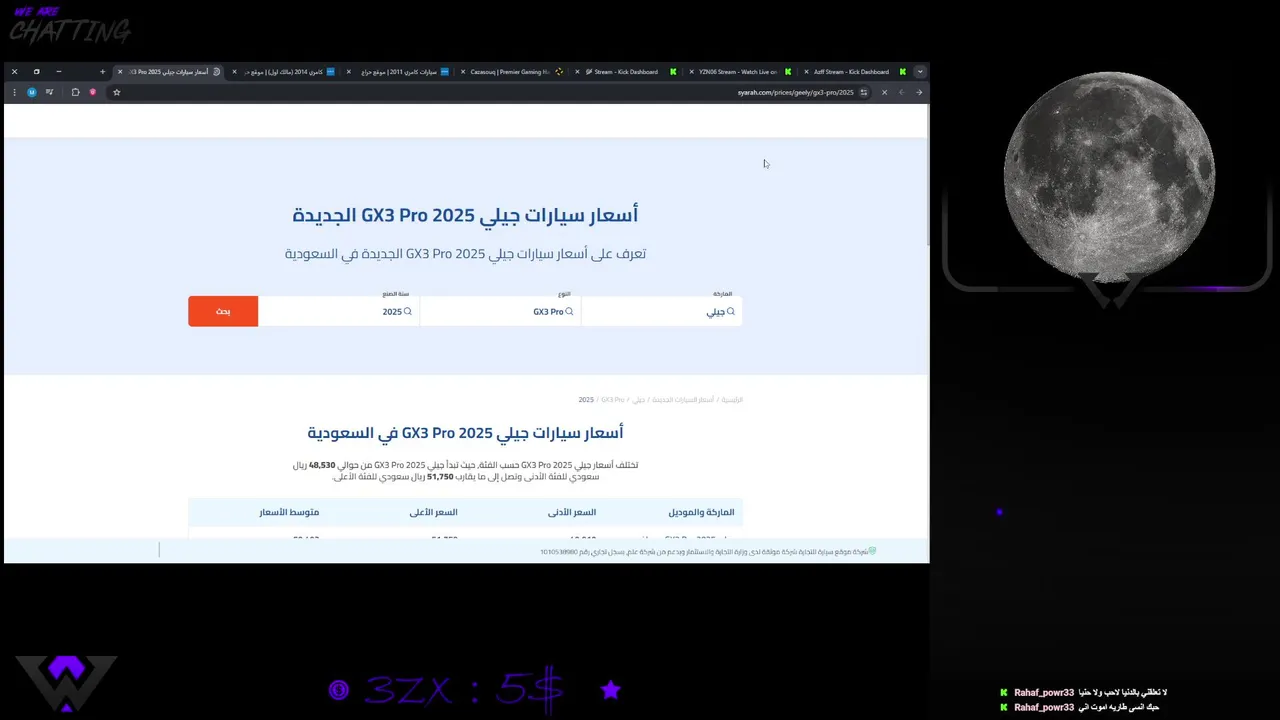Screen dimensions: 1280x720
Task: Switch to the Cazasouq Premier Gaming tab
Action: tap(515, 72)
